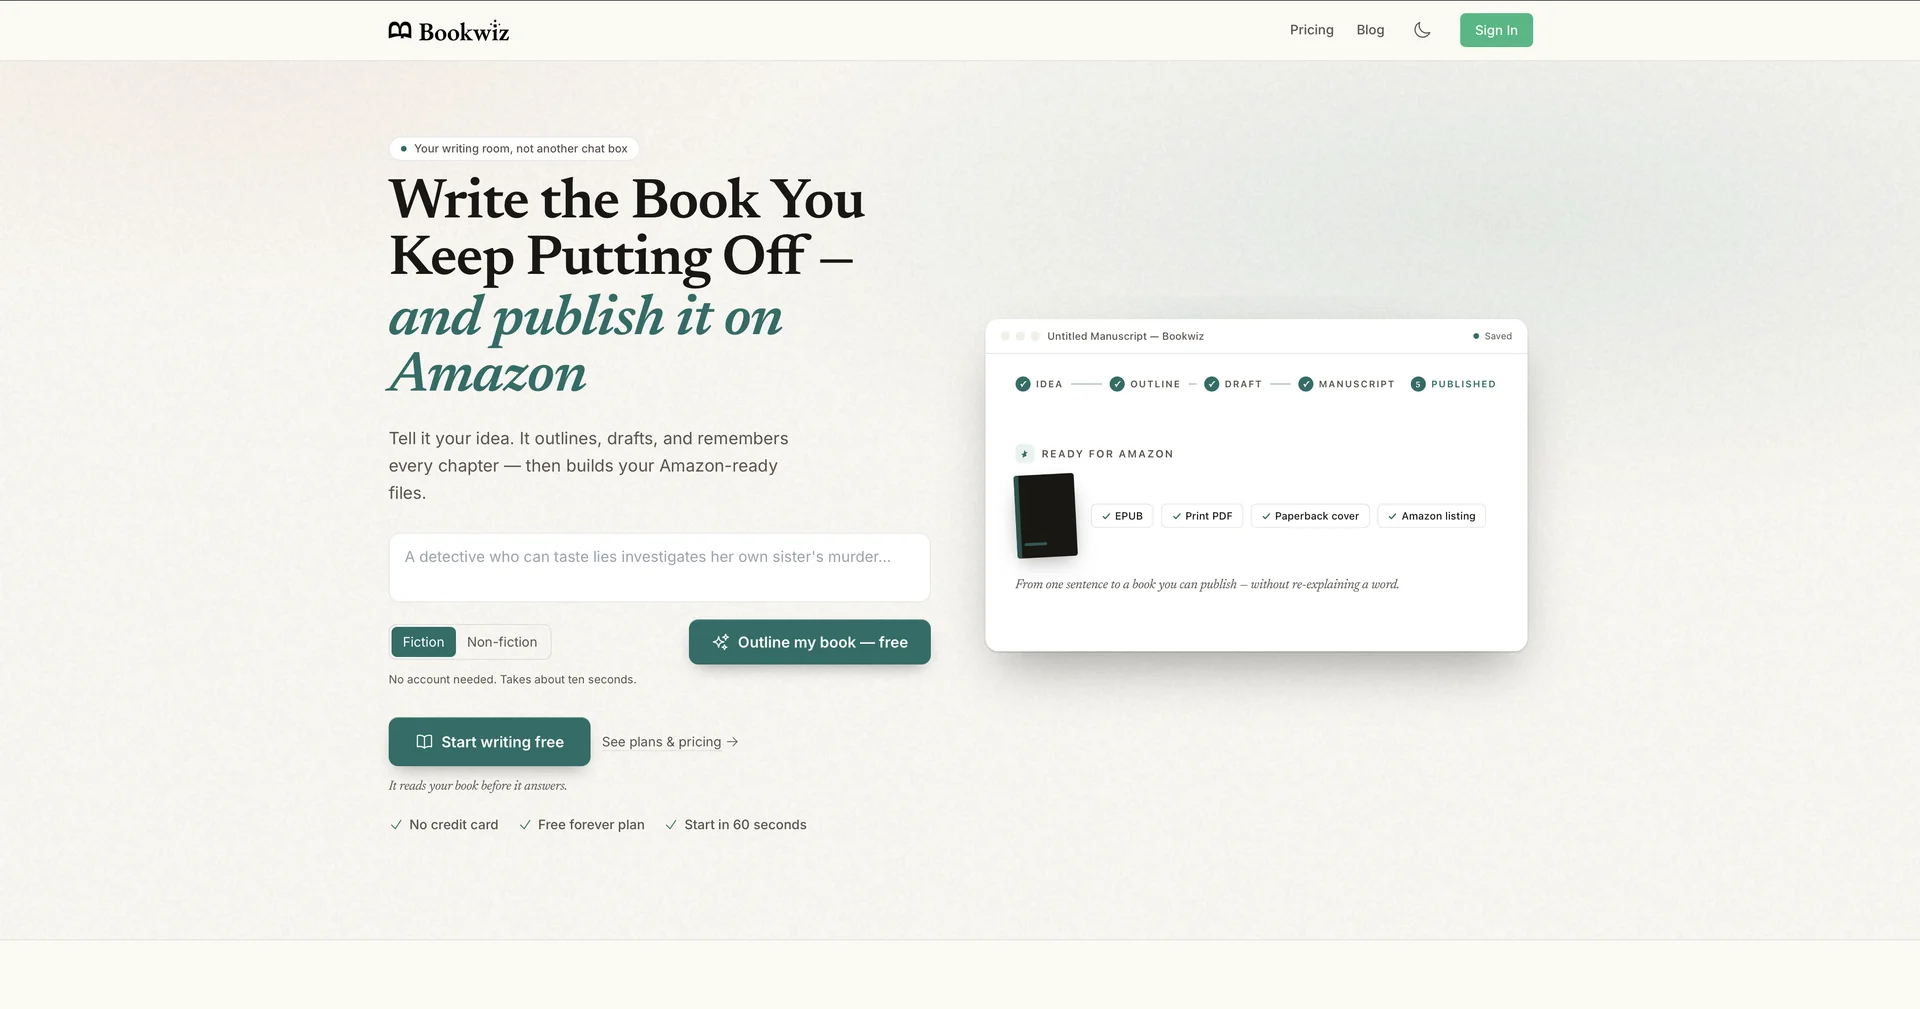1920x1009 pixels.
Task: Click the EPUB file chip
Action: click(x=1122, y=516)
